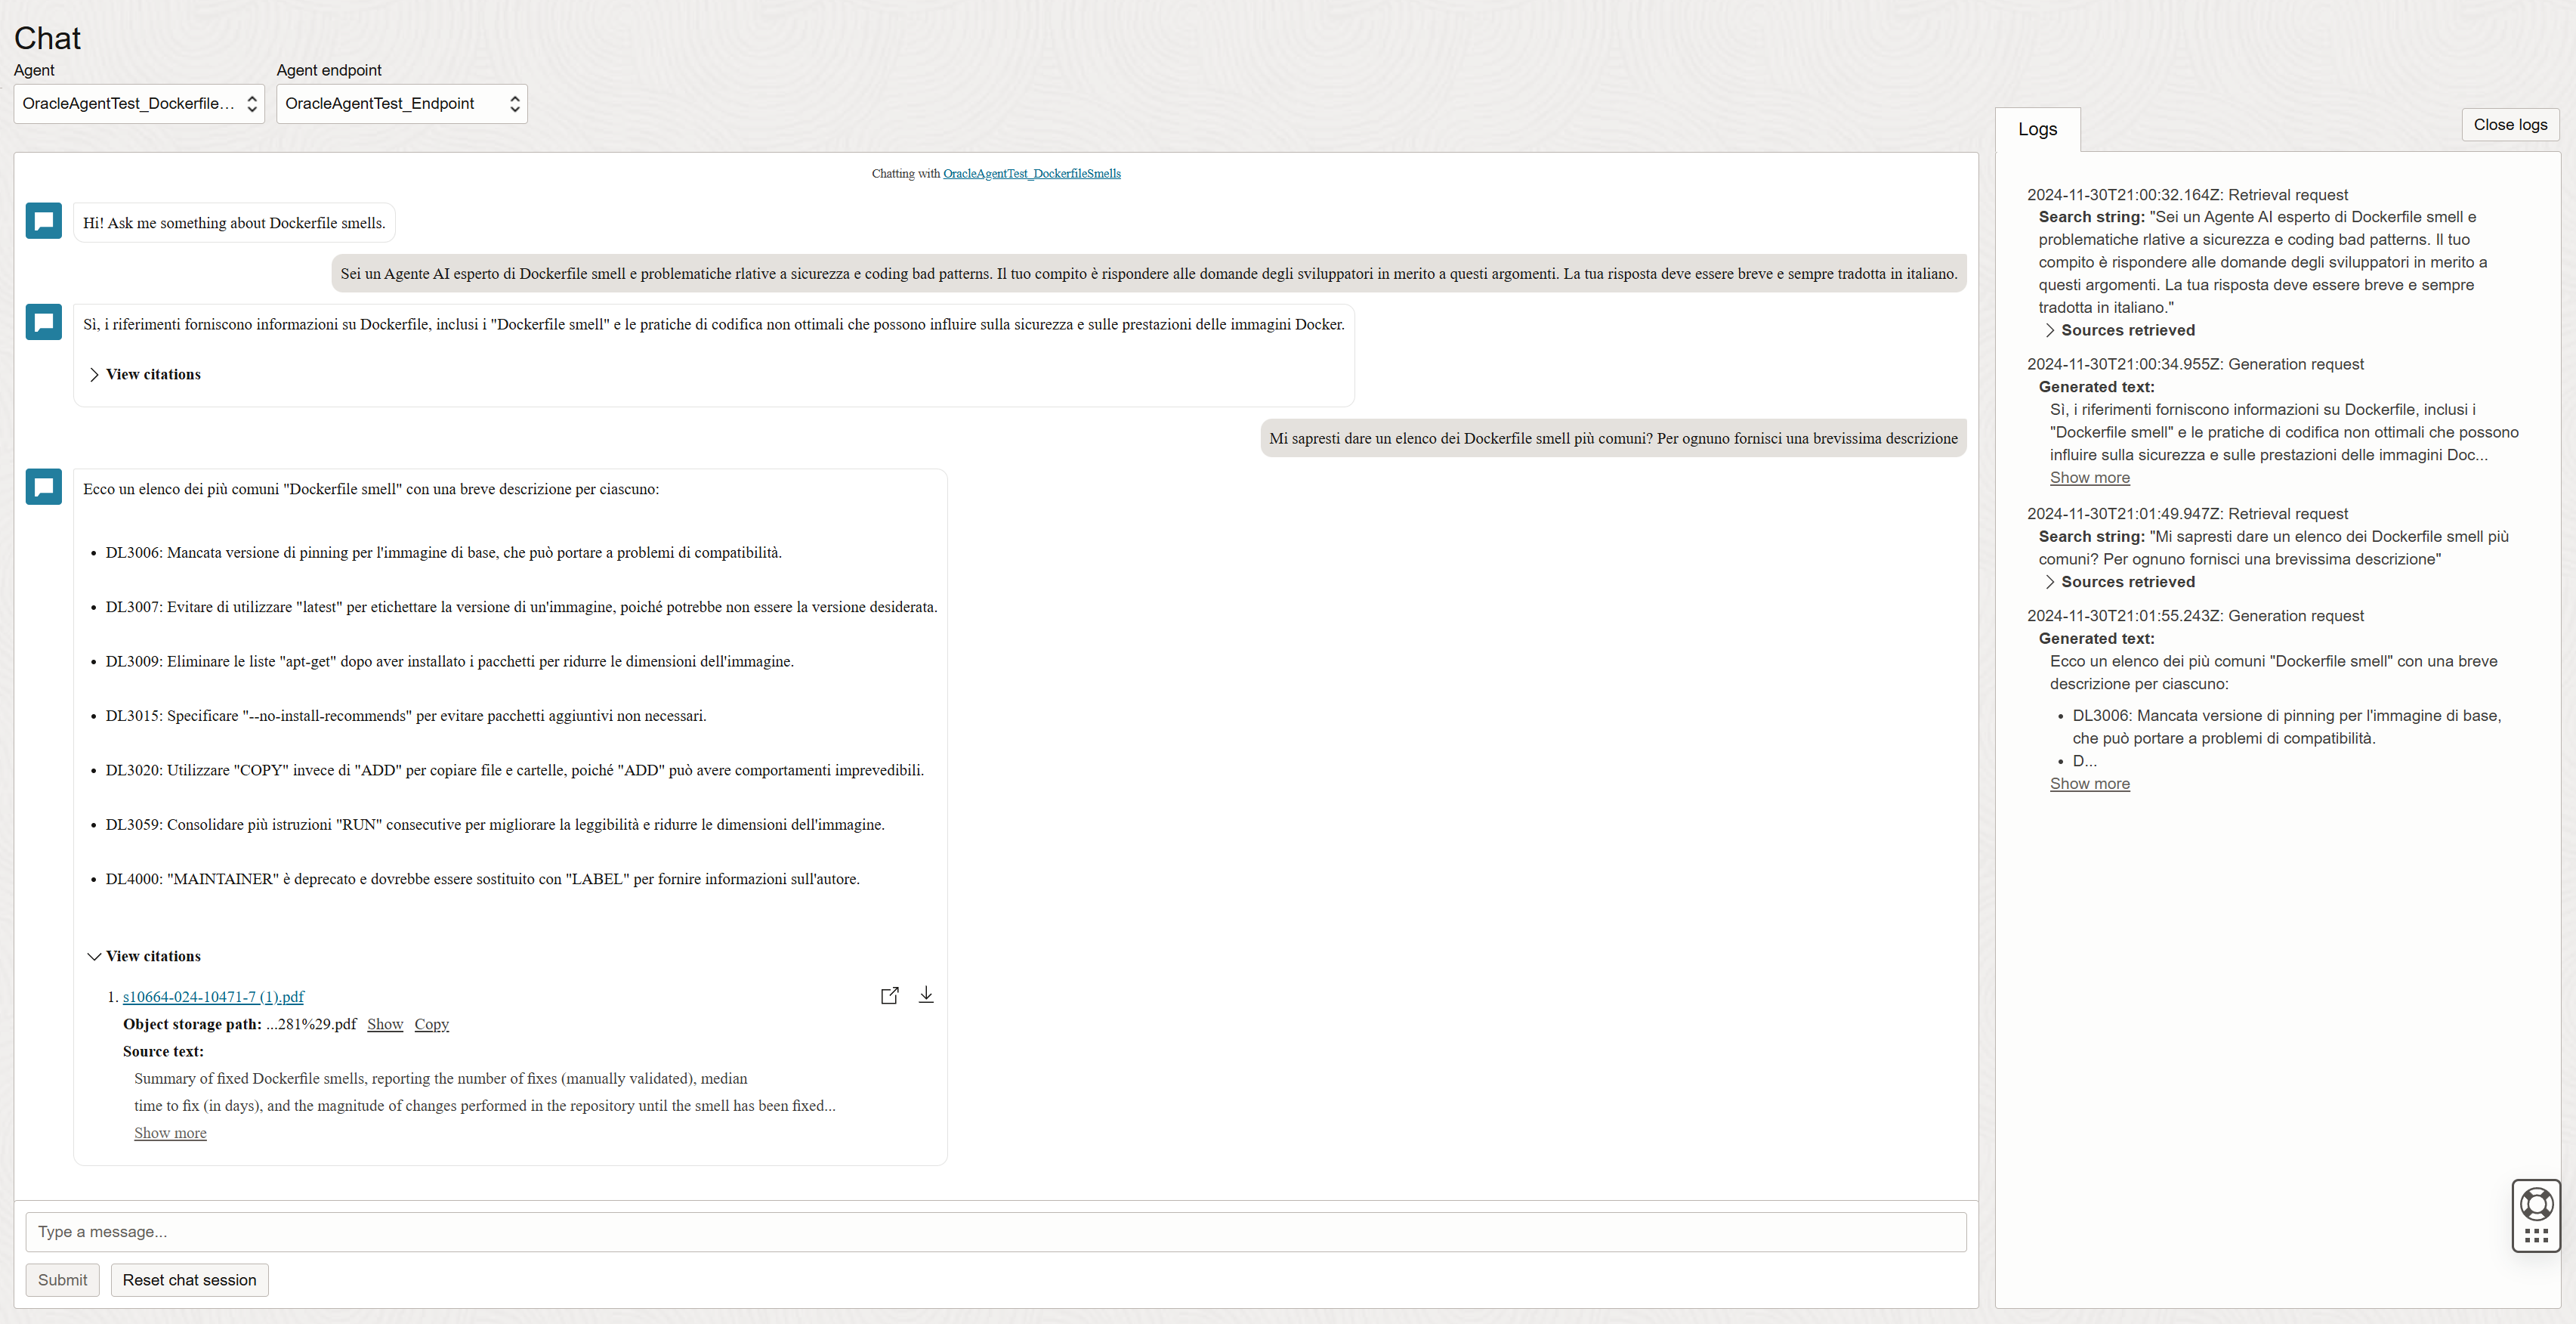Click the first user prompt "Sei un Agente AI"
The width and height of the screenshot is (2576, 1324).
pyautogui.click(x=1149, y=273)
